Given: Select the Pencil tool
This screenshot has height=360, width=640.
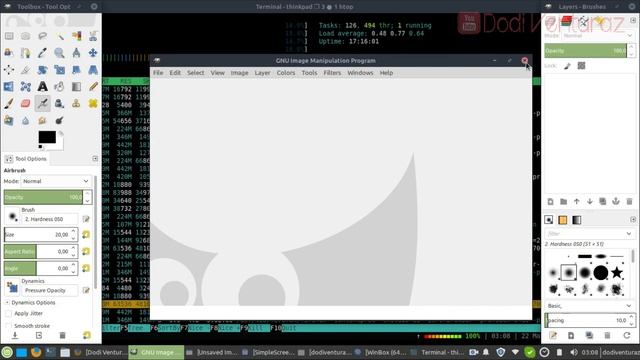Looking at the screenshot, I should (93, 87).
